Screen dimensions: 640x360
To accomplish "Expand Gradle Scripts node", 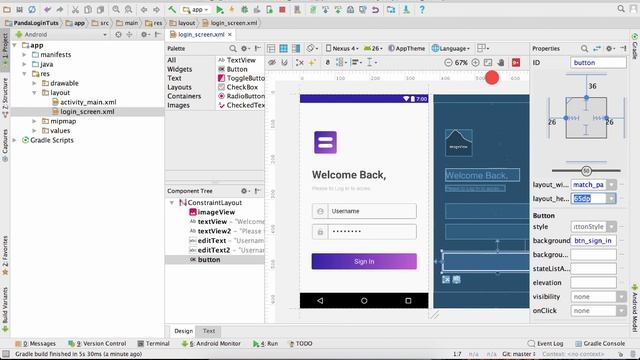I will (15, 140).
